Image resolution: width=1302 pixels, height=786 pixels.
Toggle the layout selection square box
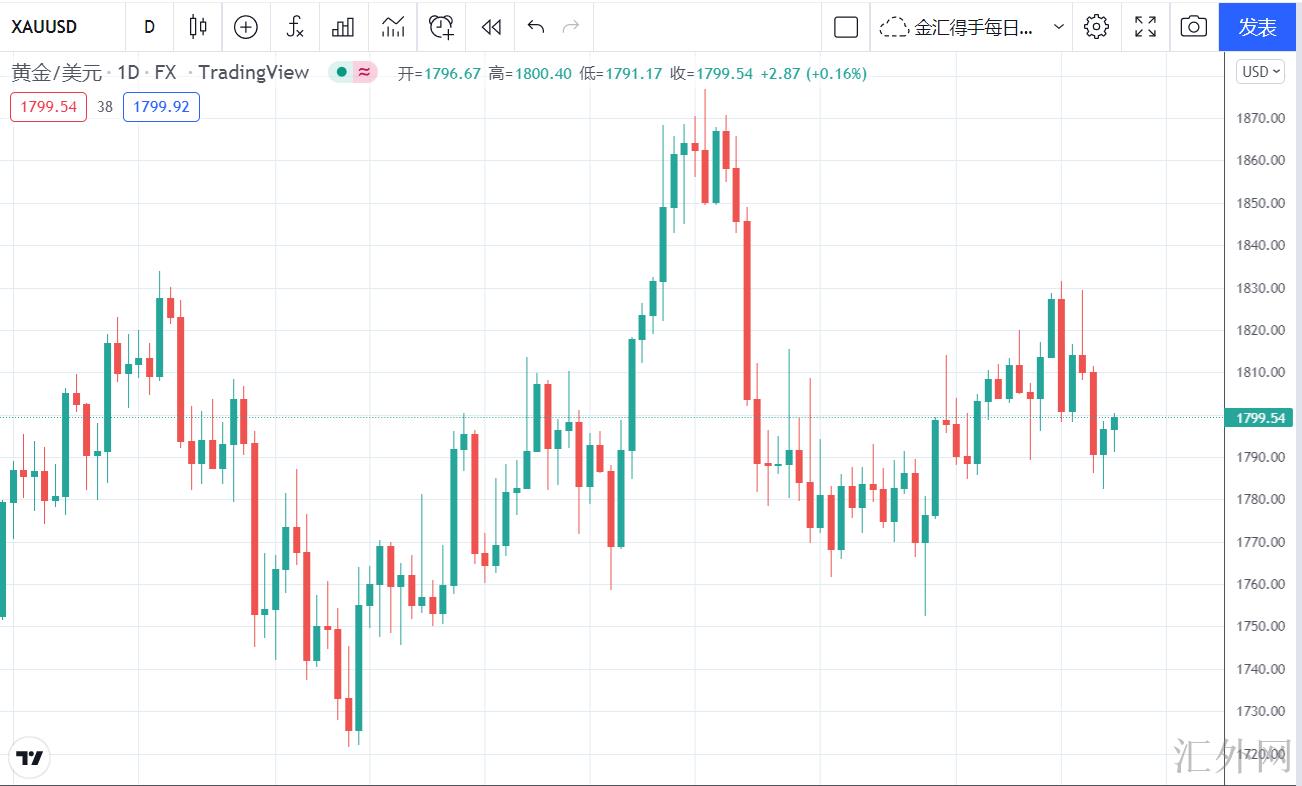point(846,27)
